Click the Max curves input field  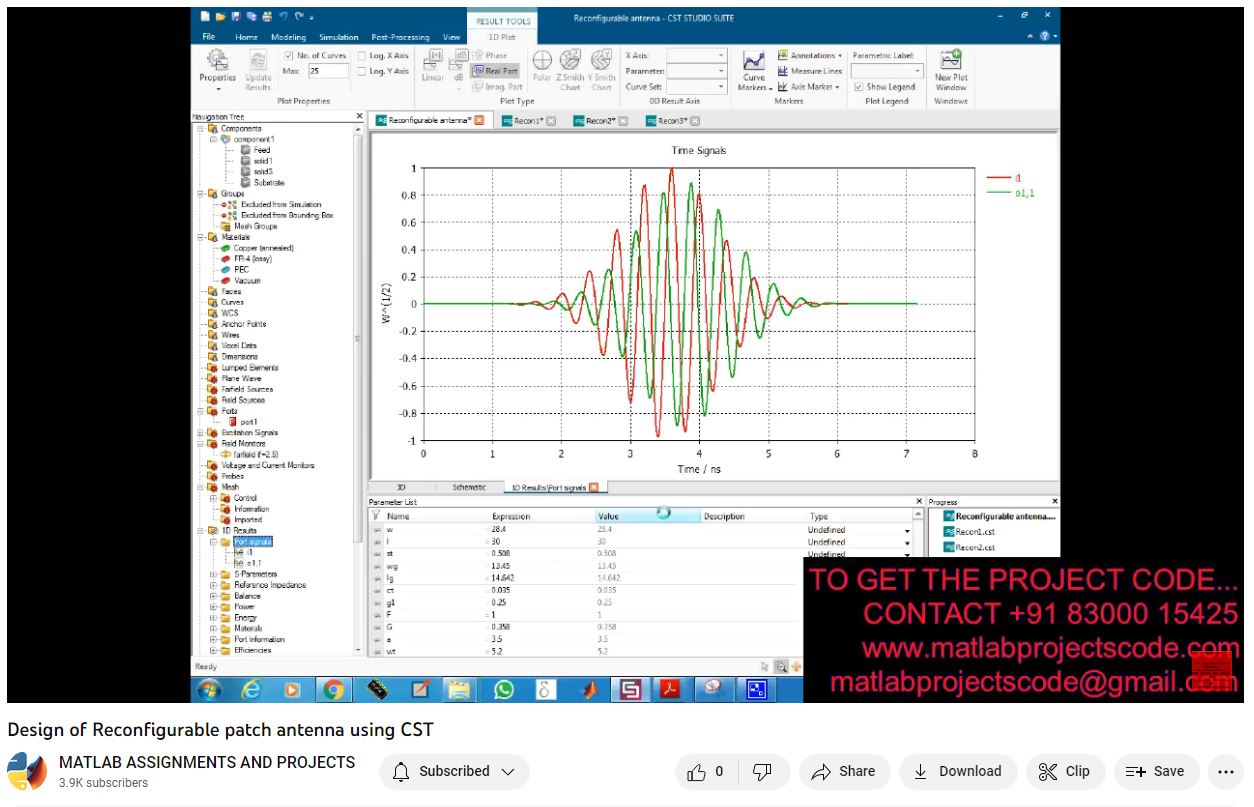[x=327, y=71]
